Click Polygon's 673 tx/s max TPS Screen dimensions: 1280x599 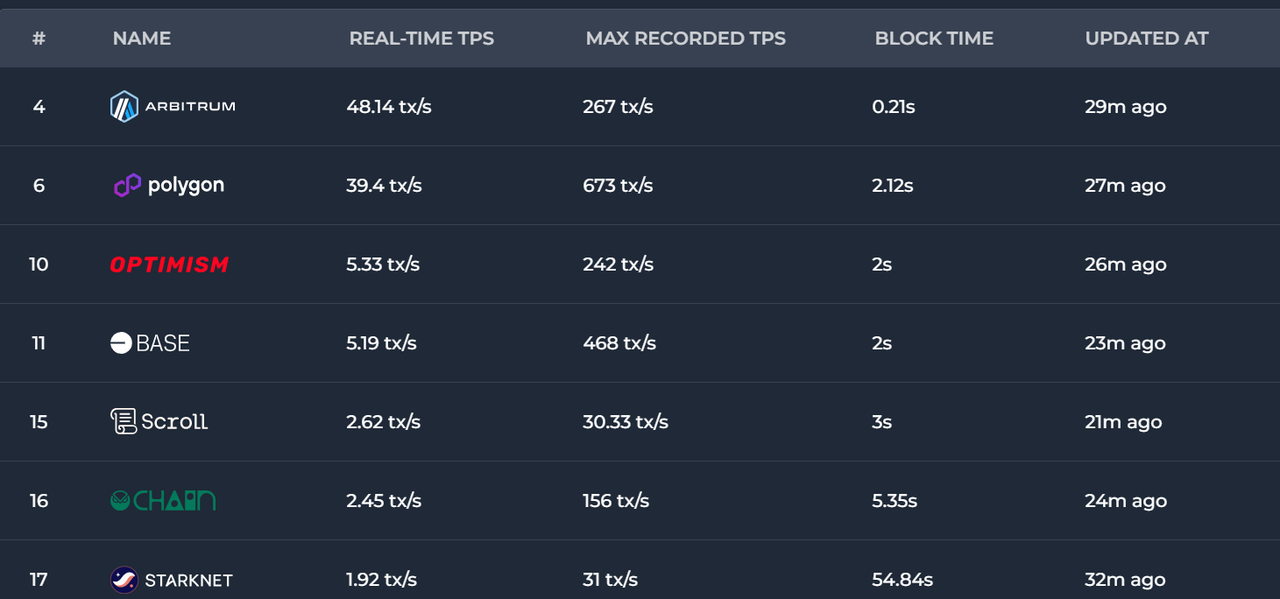[618, 185]
